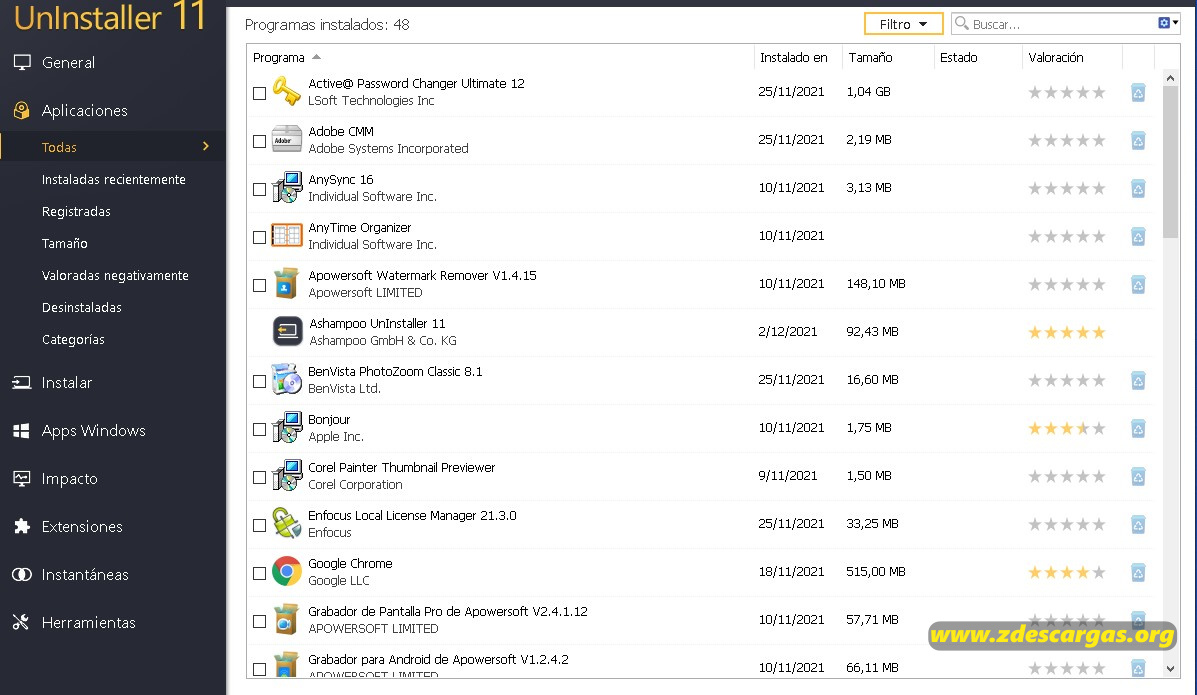1197x695 pixels.
Task: Select Apowersoft Watermark Remover checkbox
Action: 260,286
